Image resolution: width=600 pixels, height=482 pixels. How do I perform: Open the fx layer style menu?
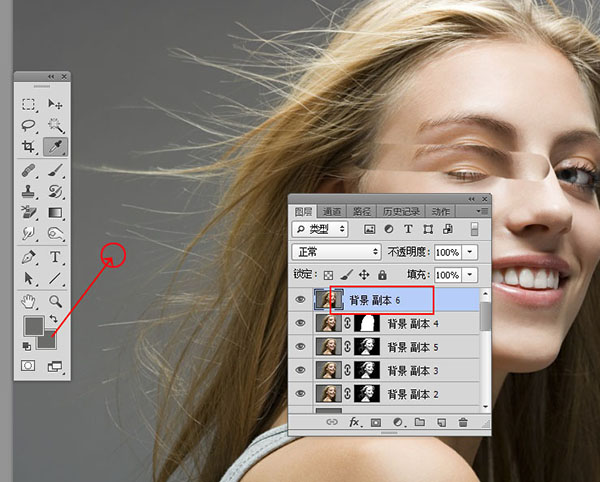(x=354, y=422)
